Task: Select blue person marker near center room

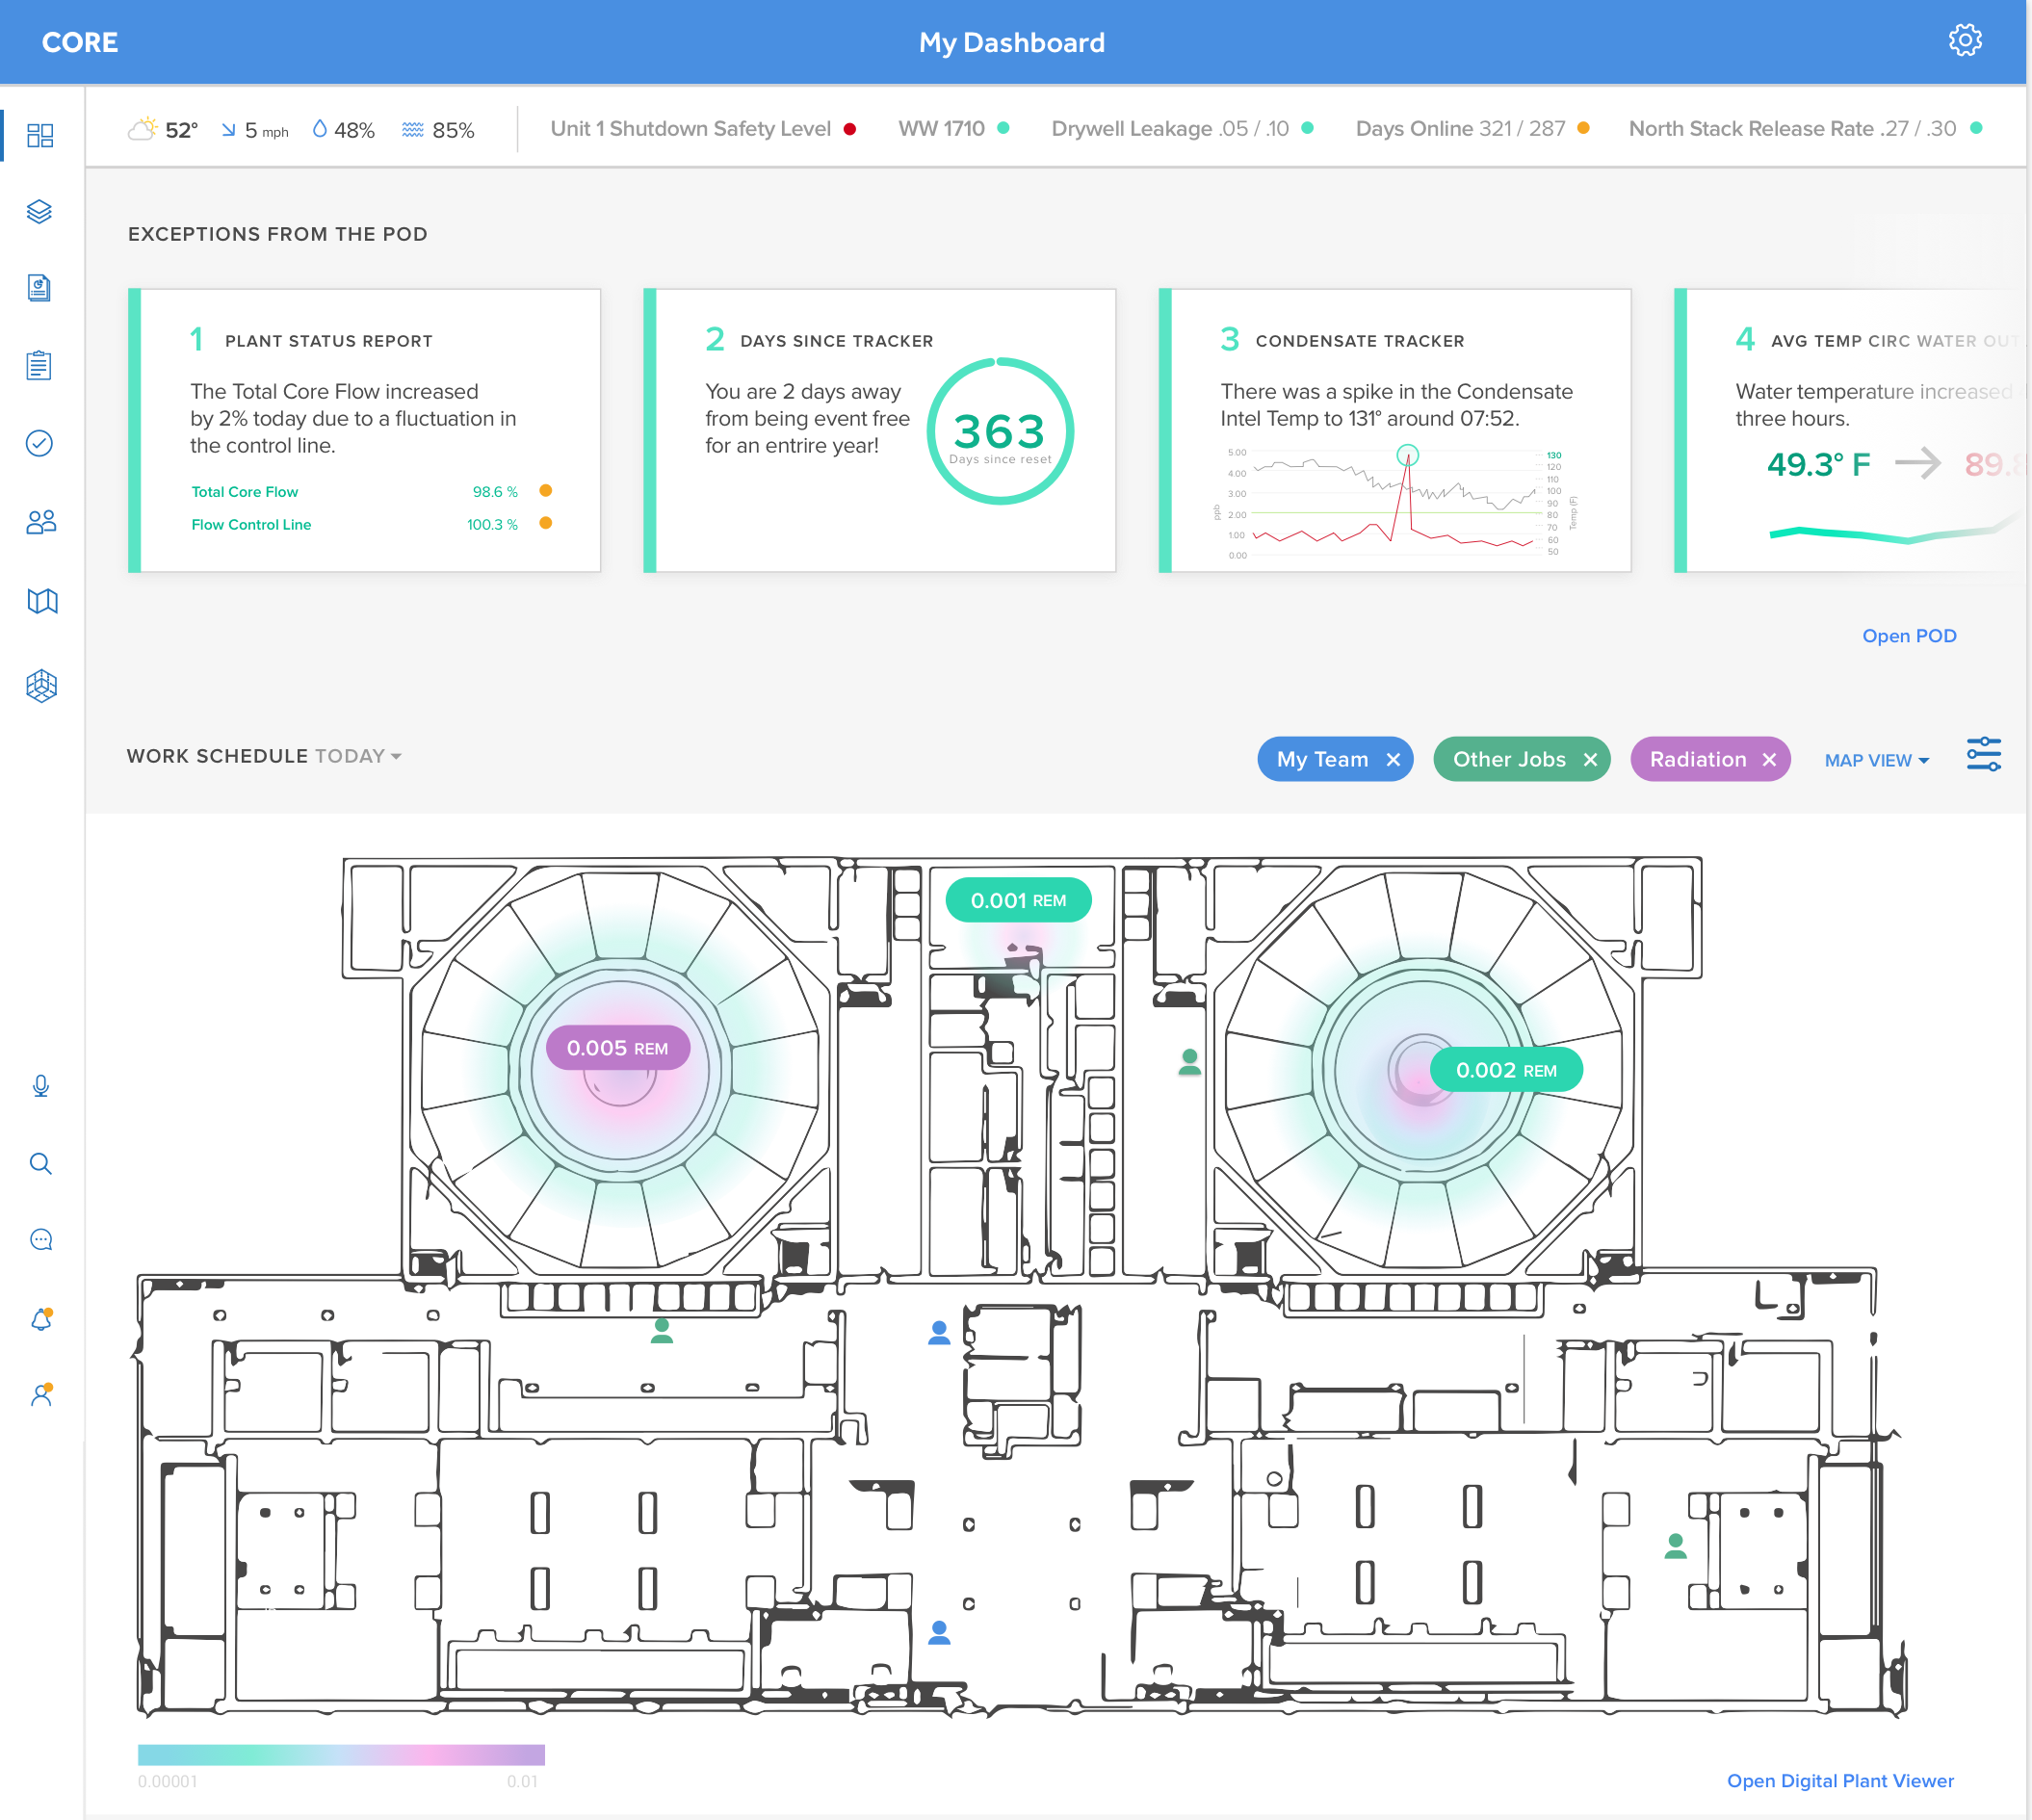Action: [939, 1333]
